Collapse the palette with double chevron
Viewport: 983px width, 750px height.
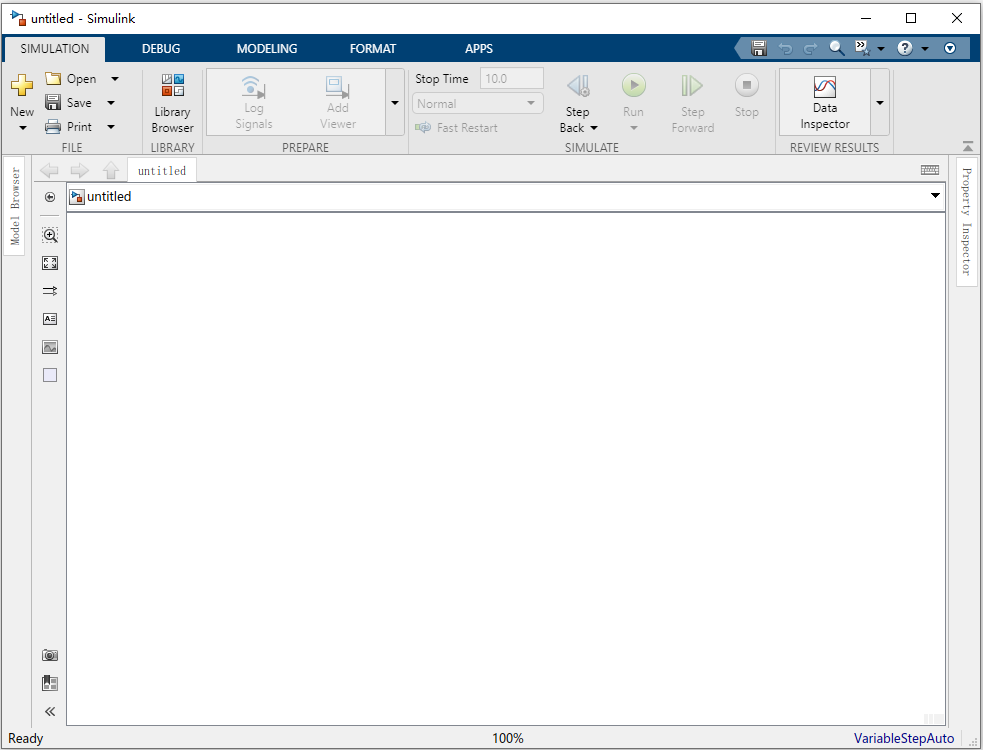tap(50, 711)
